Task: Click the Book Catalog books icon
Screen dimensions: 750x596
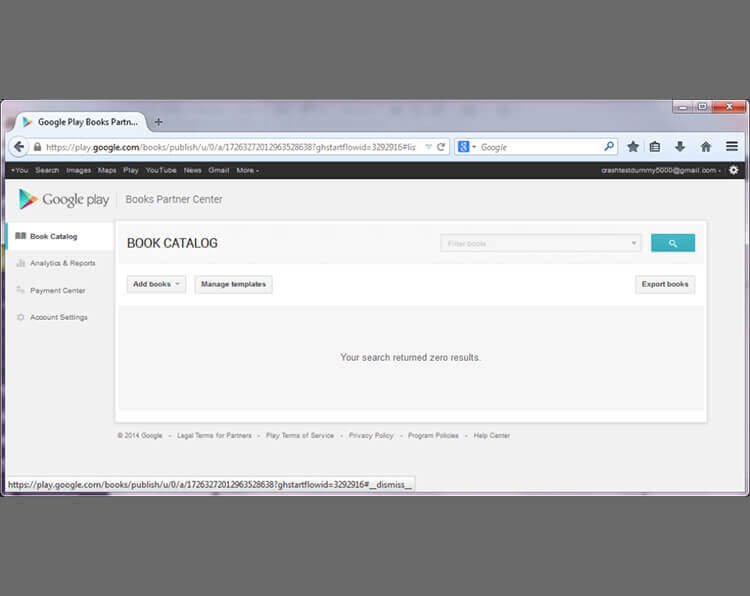Action: pos(21,236)
